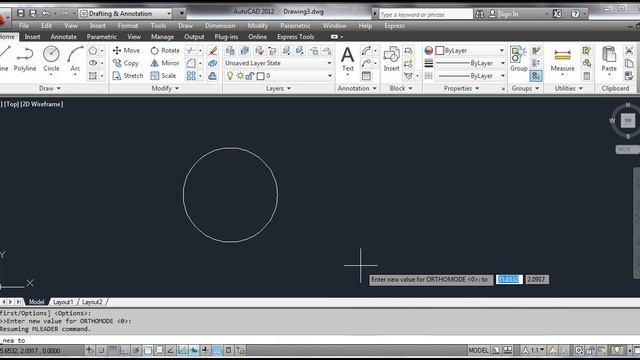This screenshot has width=640, height=360.
Task: Click the Group tool icon
Action: coord(519,59)
